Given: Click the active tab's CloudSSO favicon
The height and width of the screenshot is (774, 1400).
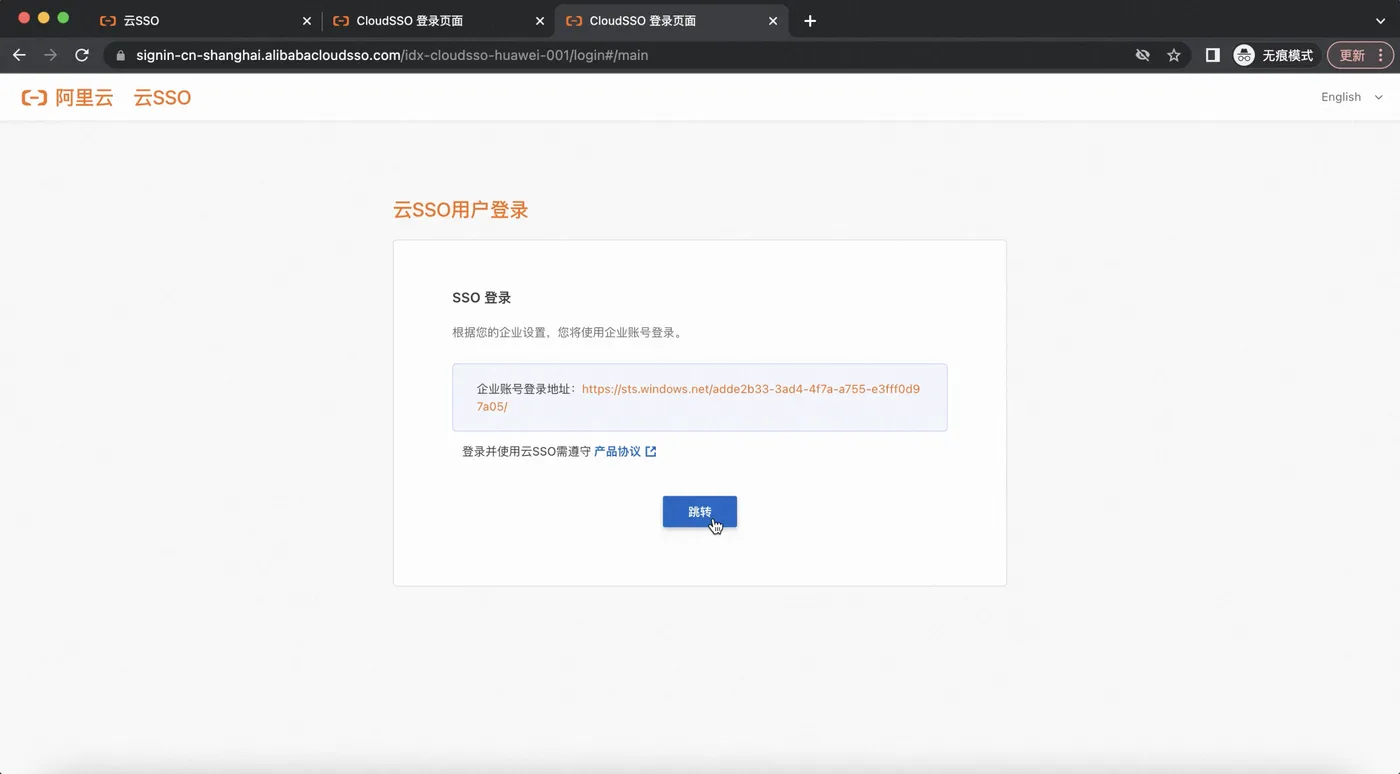Looking at the screenshot, I should click(x=574, y=21).
